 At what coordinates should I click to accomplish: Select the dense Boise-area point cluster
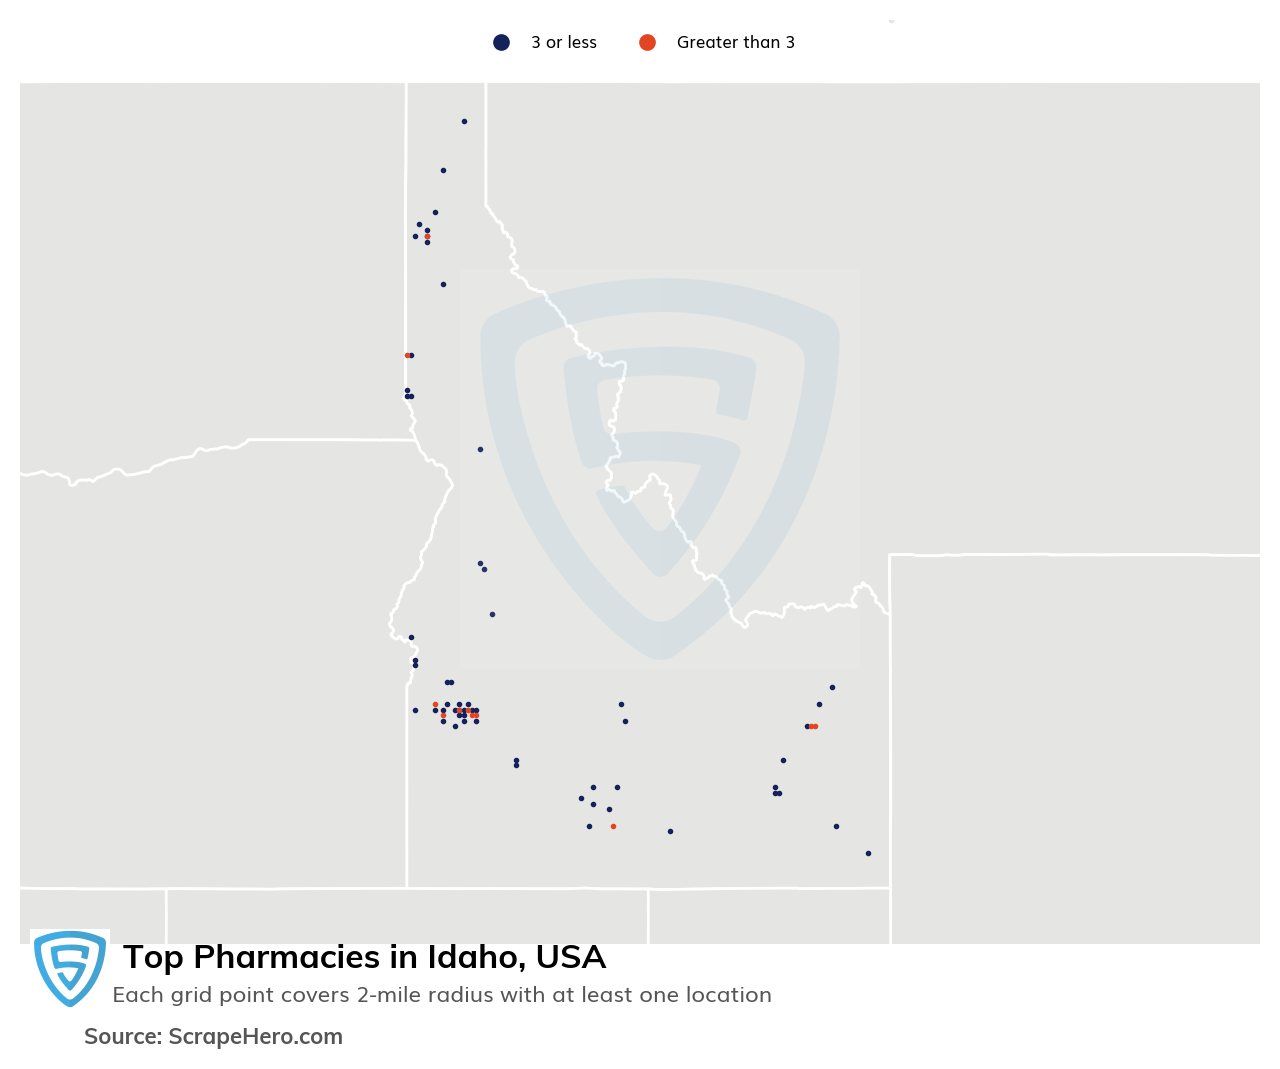[456, 714]
